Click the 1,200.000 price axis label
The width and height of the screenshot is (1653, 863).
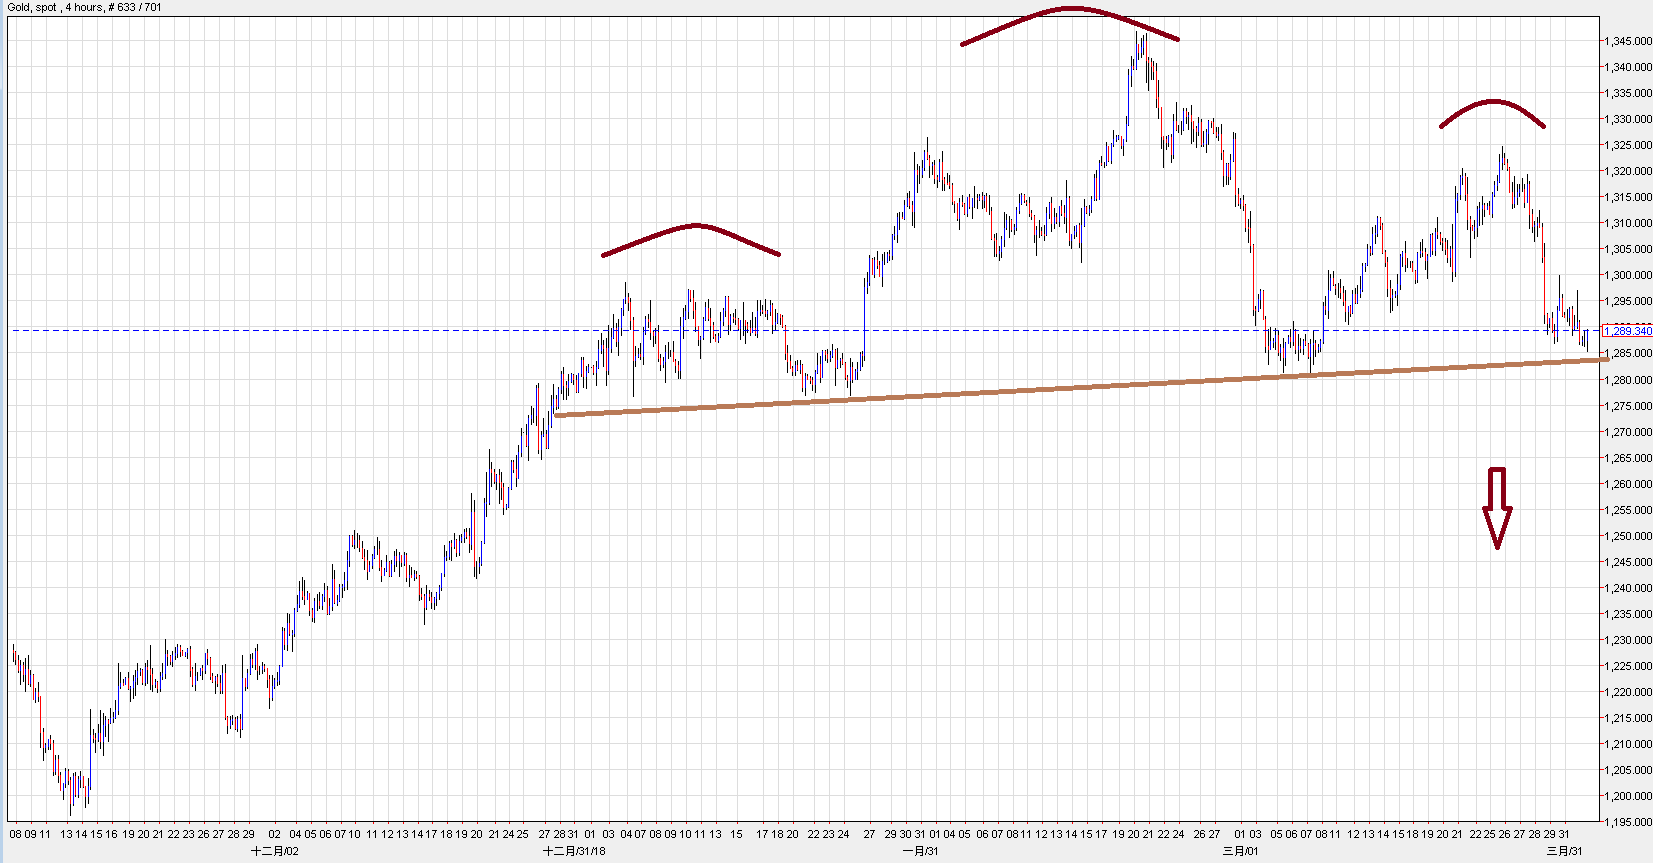click(1628, 796)
